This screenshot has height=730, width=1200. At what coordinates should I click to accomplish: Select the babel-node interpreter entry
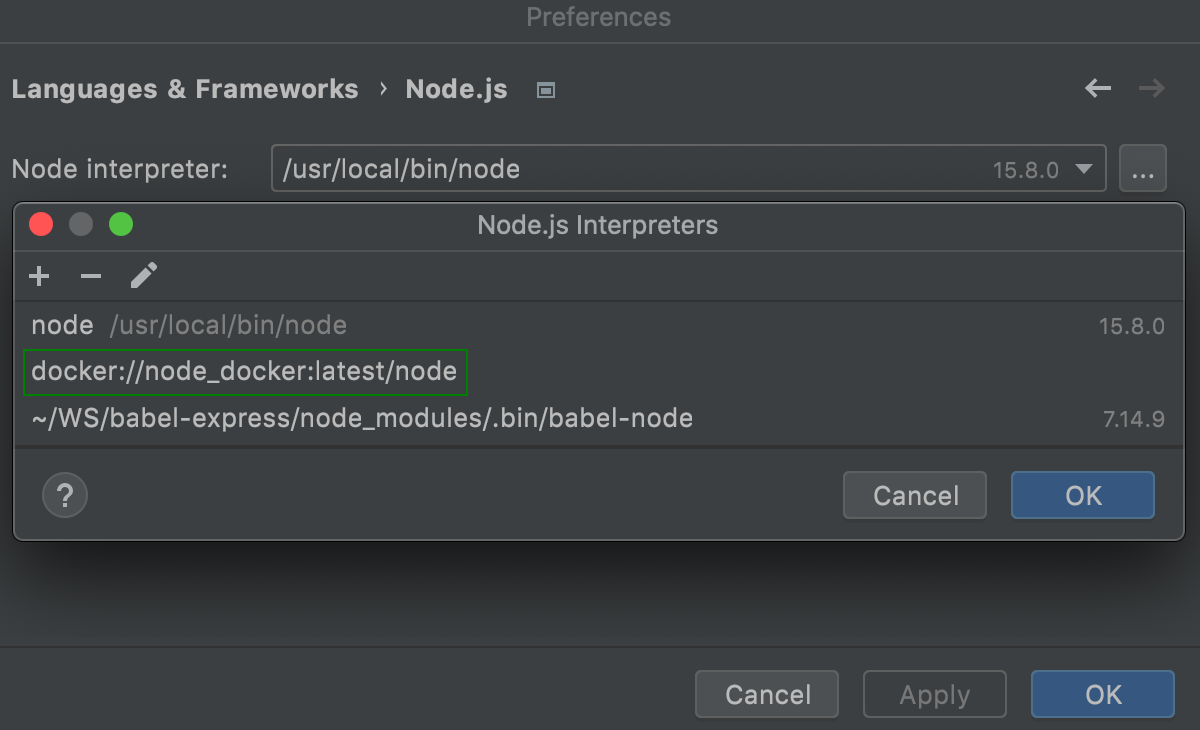(361, 418)
